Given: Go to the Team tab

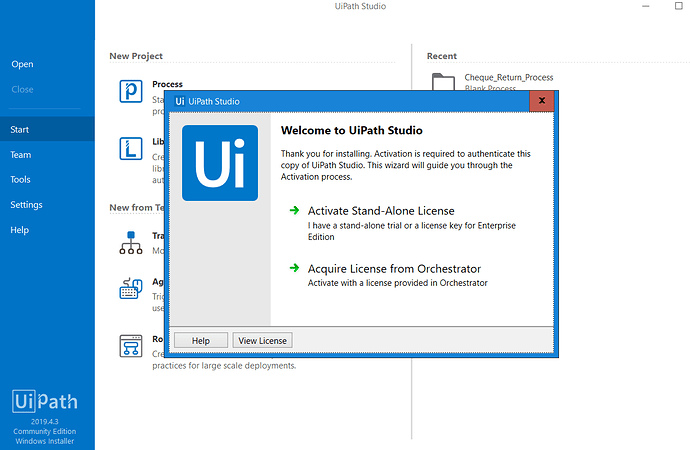Looking at the screenshot, I should (21, 155).
